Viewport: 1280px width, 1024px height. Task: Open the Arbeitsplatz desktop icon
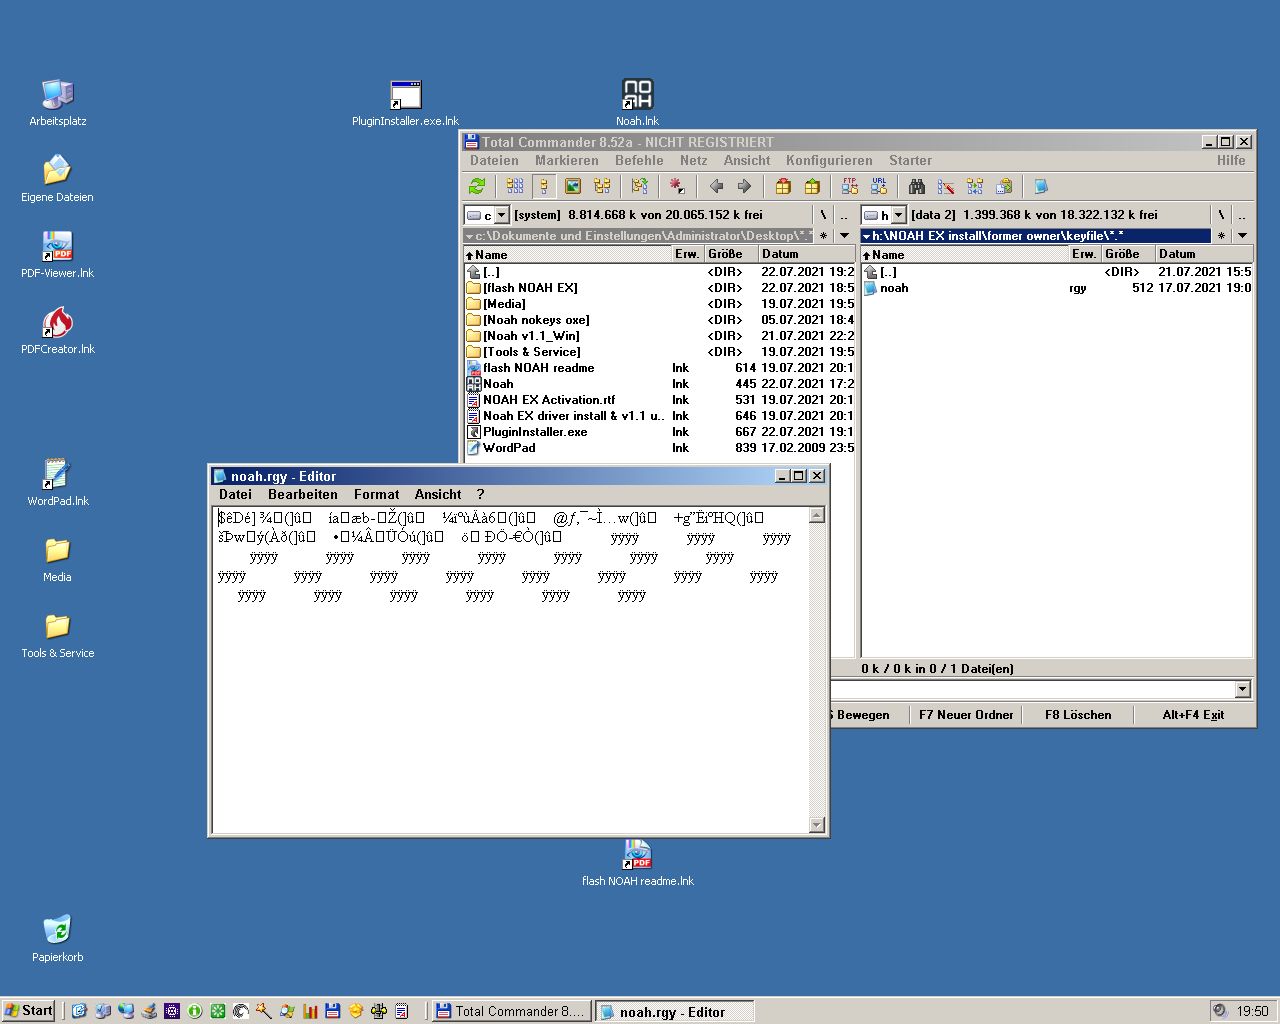coord(57,103)
